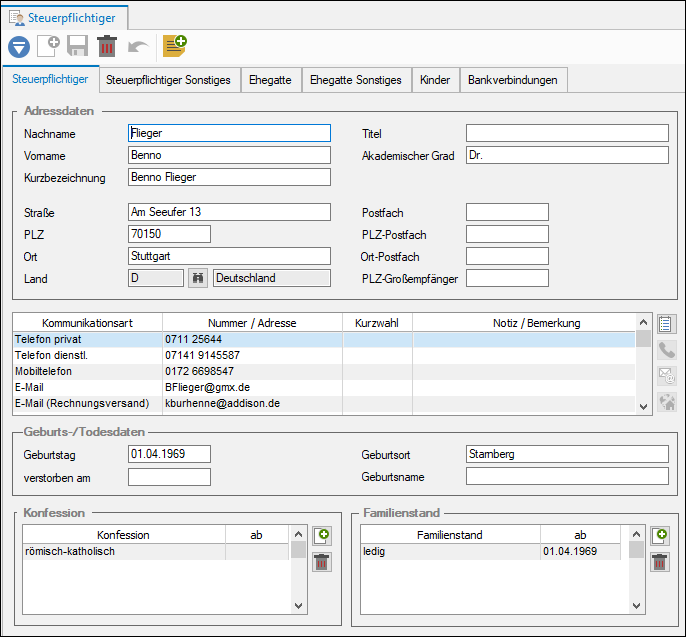Image resolution: width=686 pixels, height=637 pixels.
Task: Click the Kommunikationsart column header
Action: pos(88,323)
